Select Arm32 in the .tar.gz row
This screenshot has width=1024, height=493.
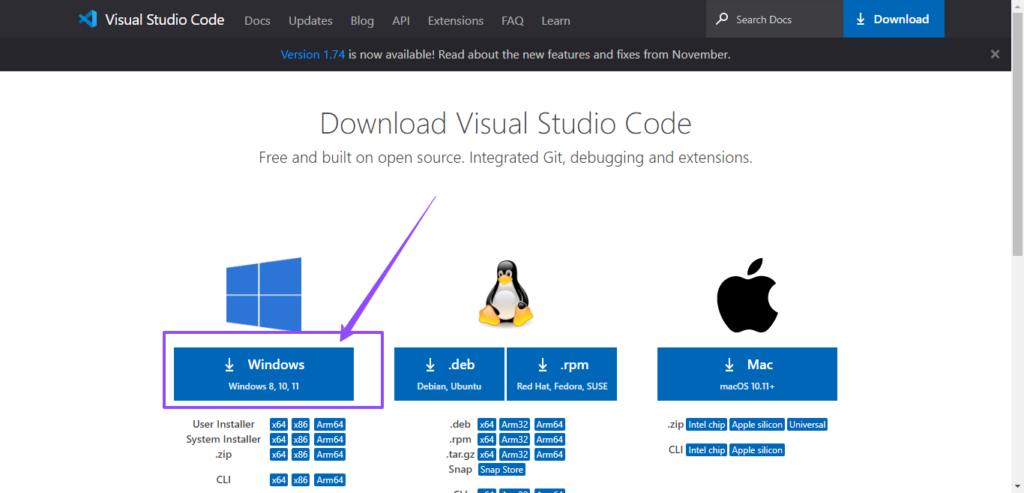515,454
